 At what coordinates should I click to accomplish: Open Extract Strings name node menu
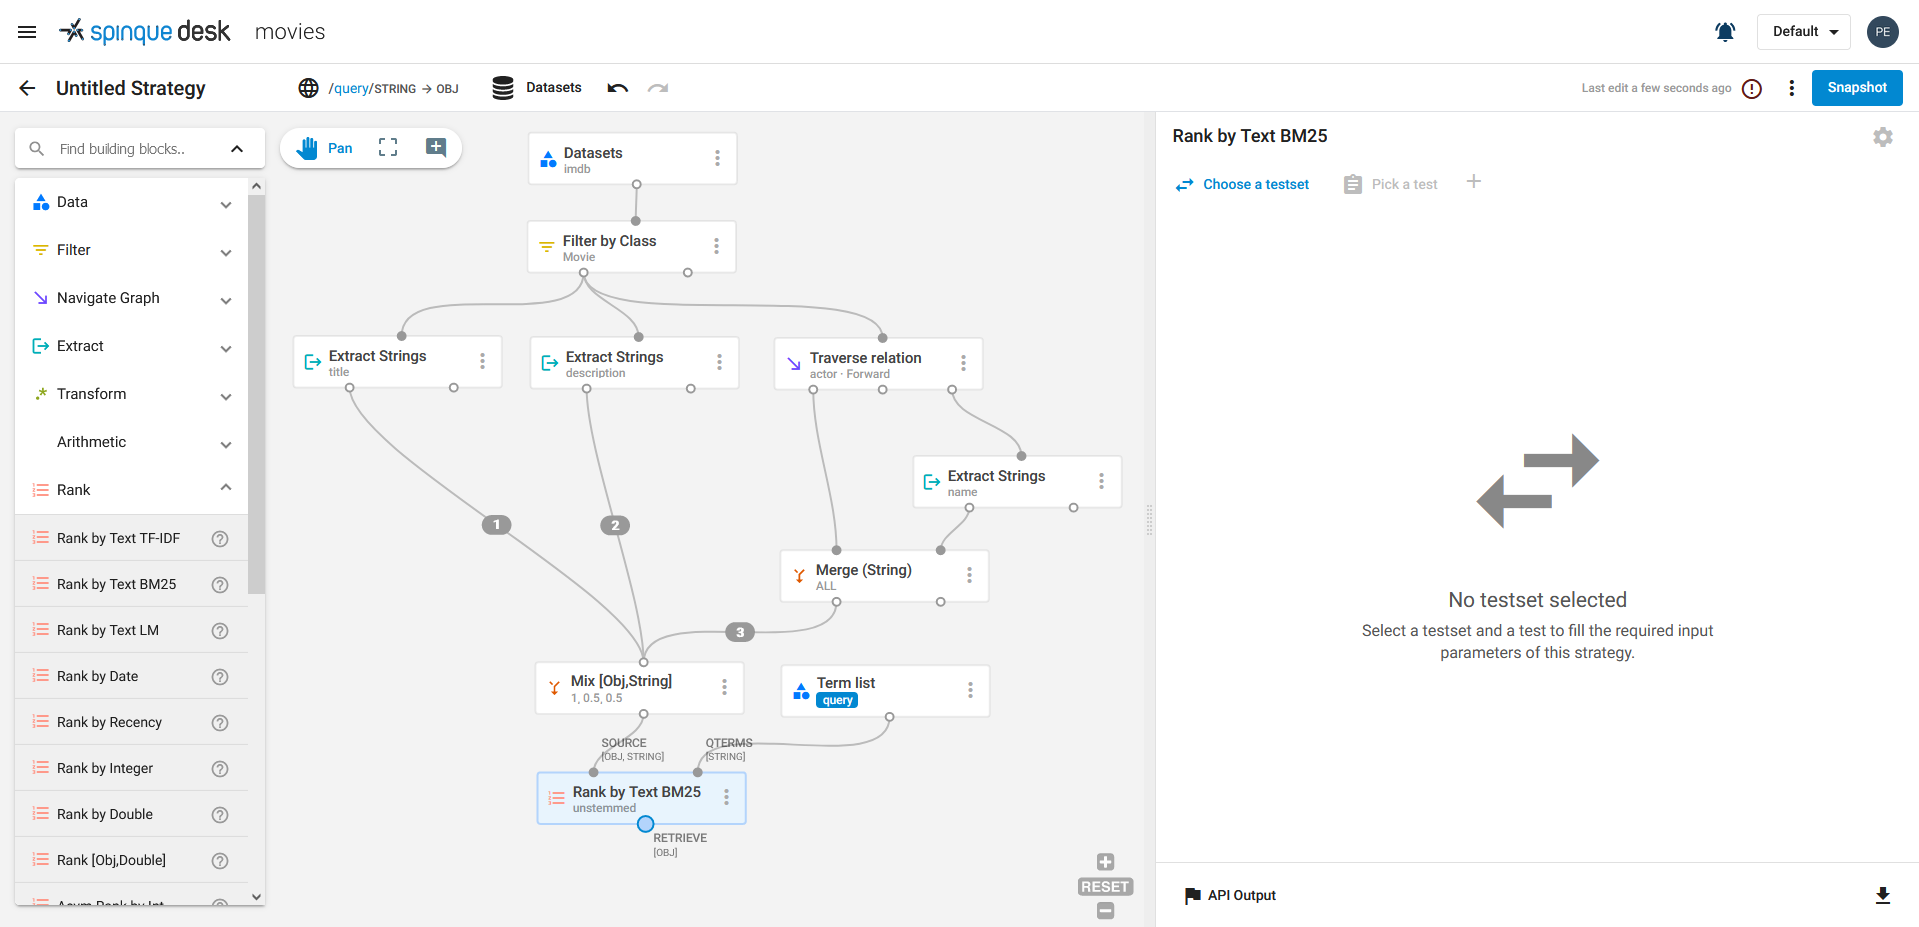(1101, 481)
